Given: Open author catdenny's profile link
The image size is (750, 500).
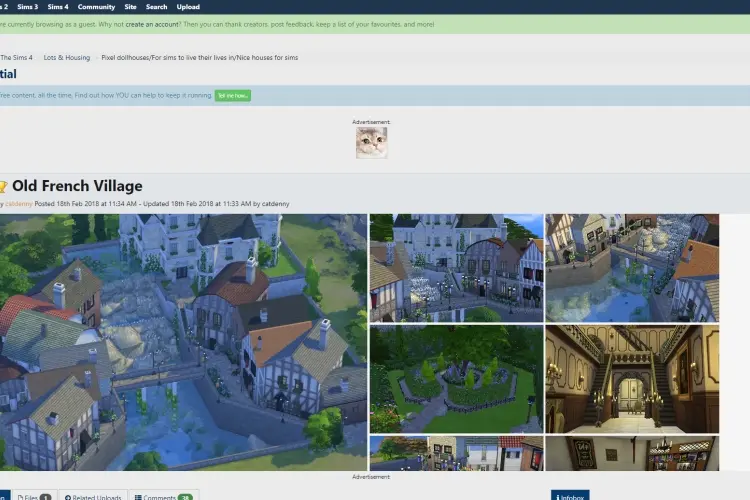Looking at the screenshot, I should pos(19,204).
